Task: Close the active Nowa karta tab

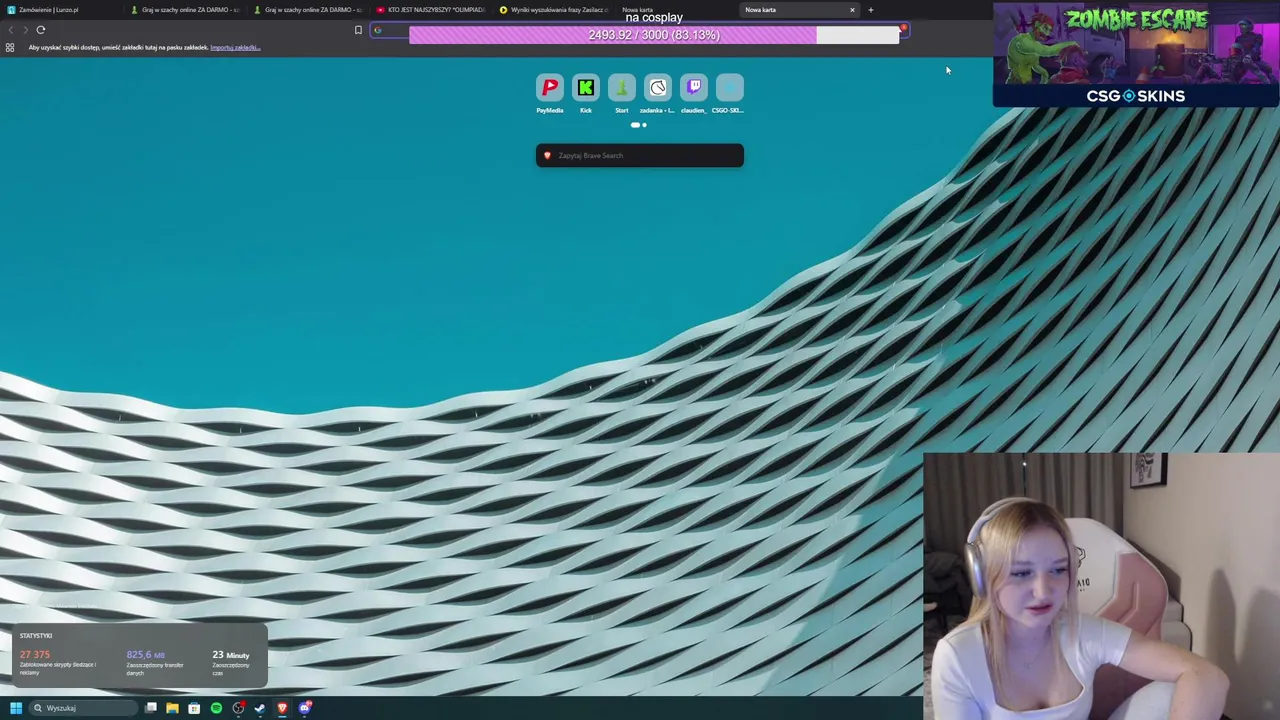Action: (x=852, y=10)
